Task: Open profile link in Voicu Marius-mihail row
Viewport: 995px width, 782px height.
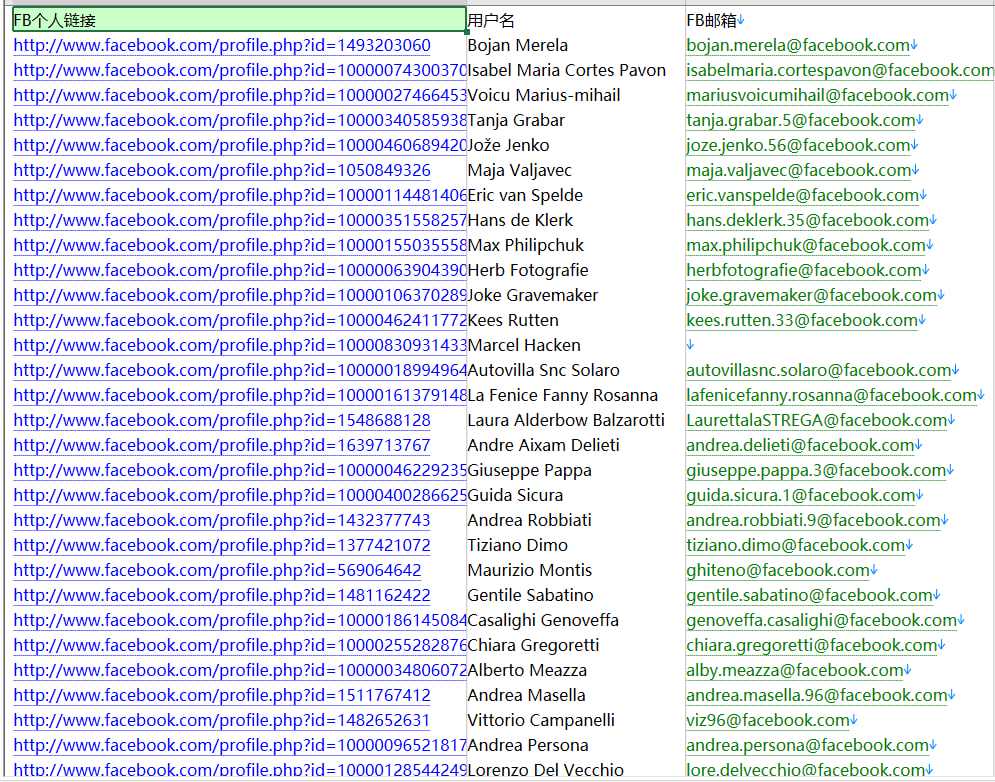Action: point(240,95)
